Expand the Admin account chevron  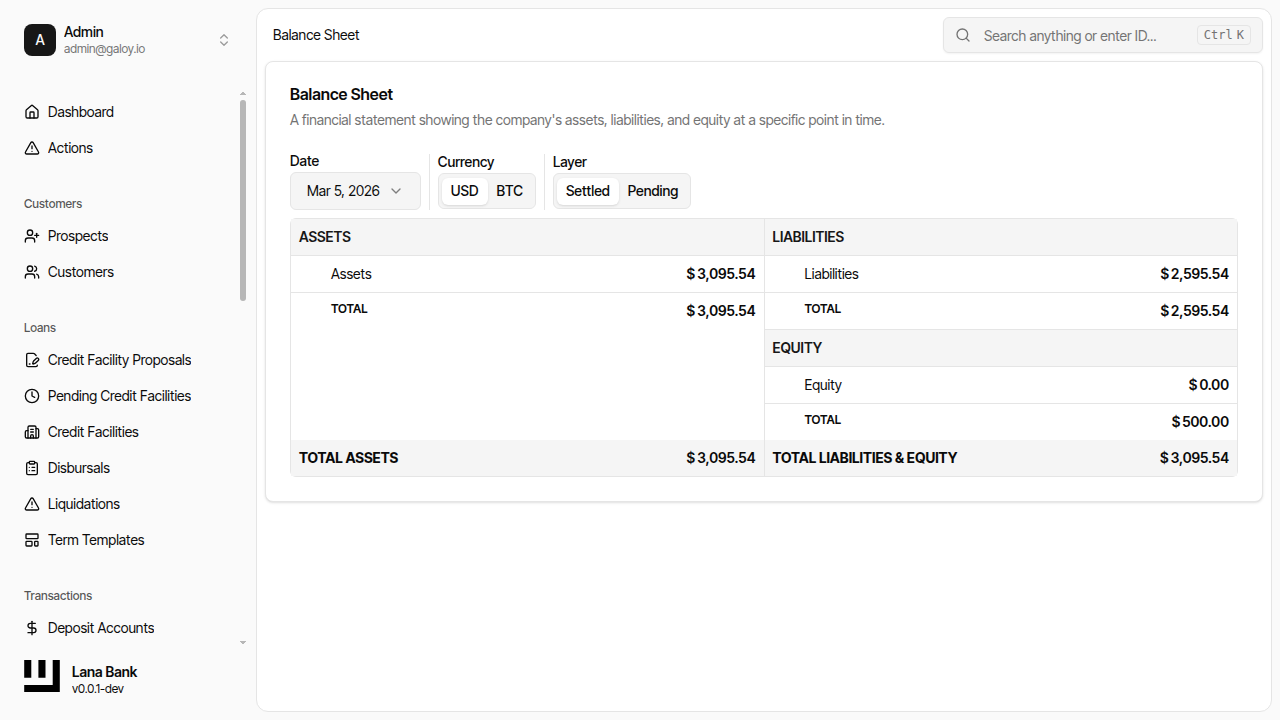tap(224, 40)
